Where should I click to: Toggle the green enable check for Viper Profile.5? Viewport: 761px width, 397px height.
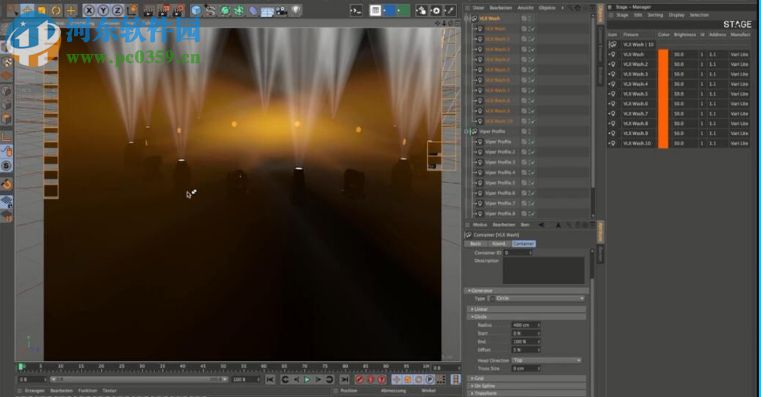pos(532,183)
